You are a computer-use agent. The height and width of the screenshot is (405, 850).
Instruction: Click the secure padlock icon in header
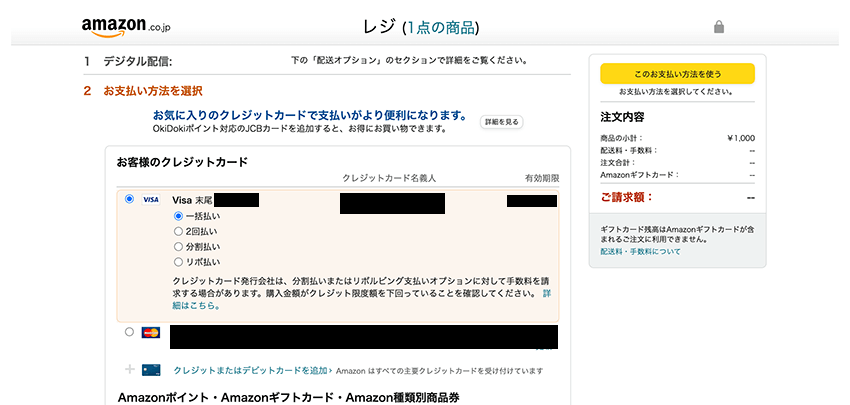[719, 27]
